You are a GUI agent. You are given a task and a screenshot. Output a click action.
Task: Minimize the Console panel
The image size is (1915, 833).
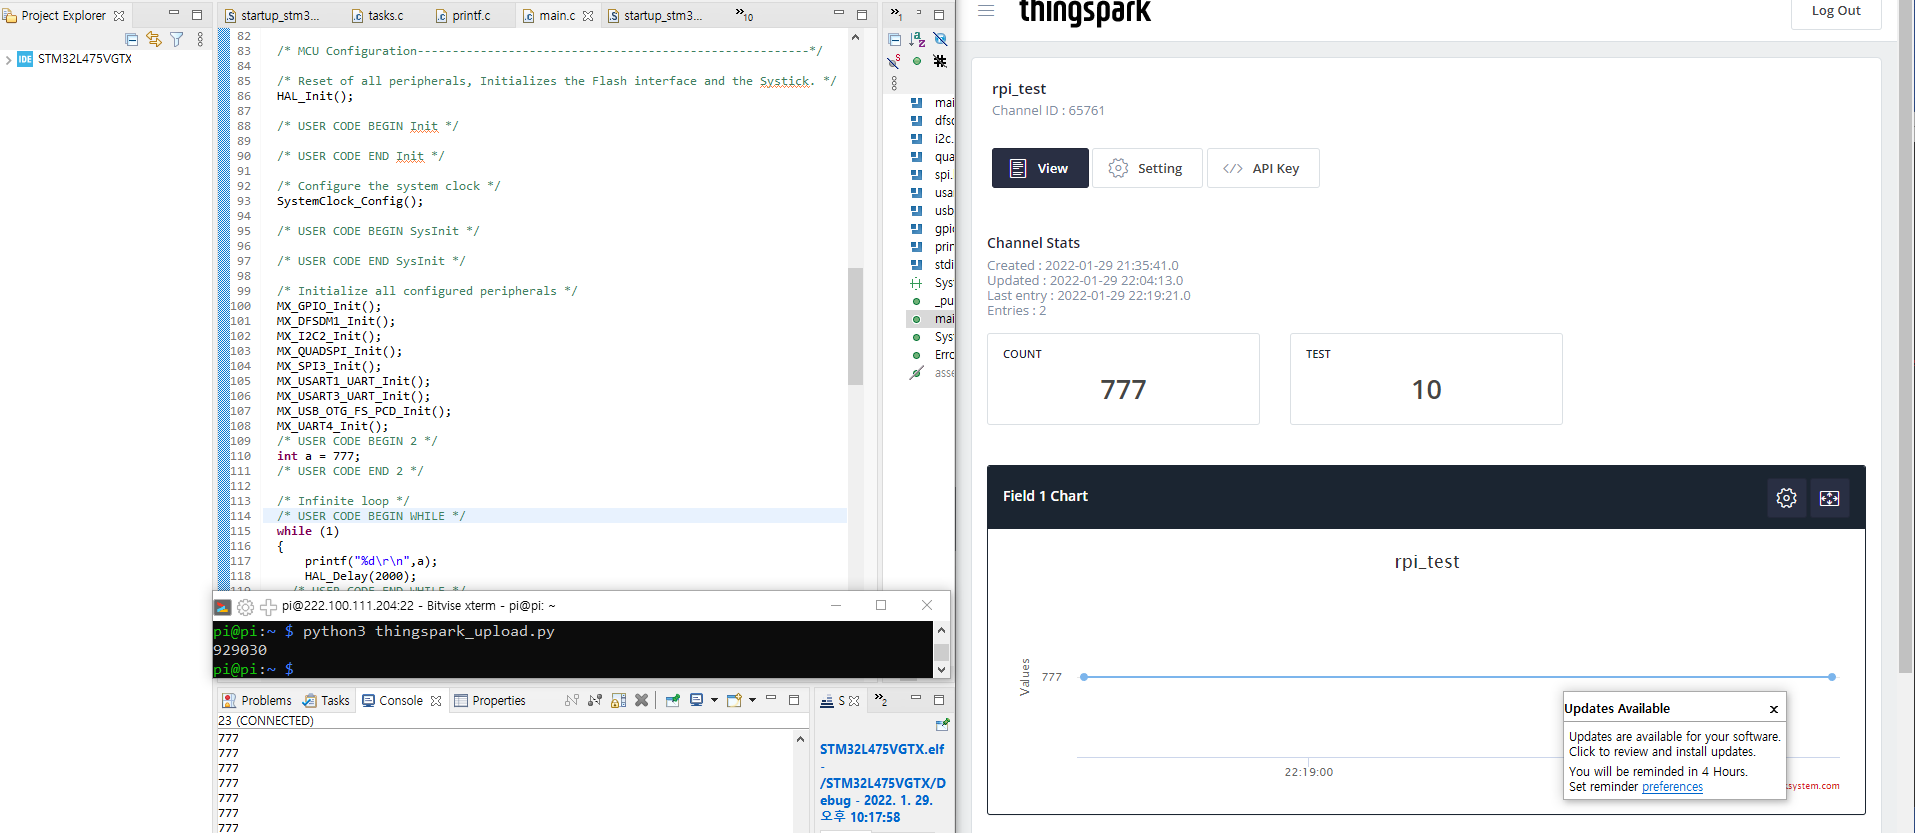click(771, 698)
